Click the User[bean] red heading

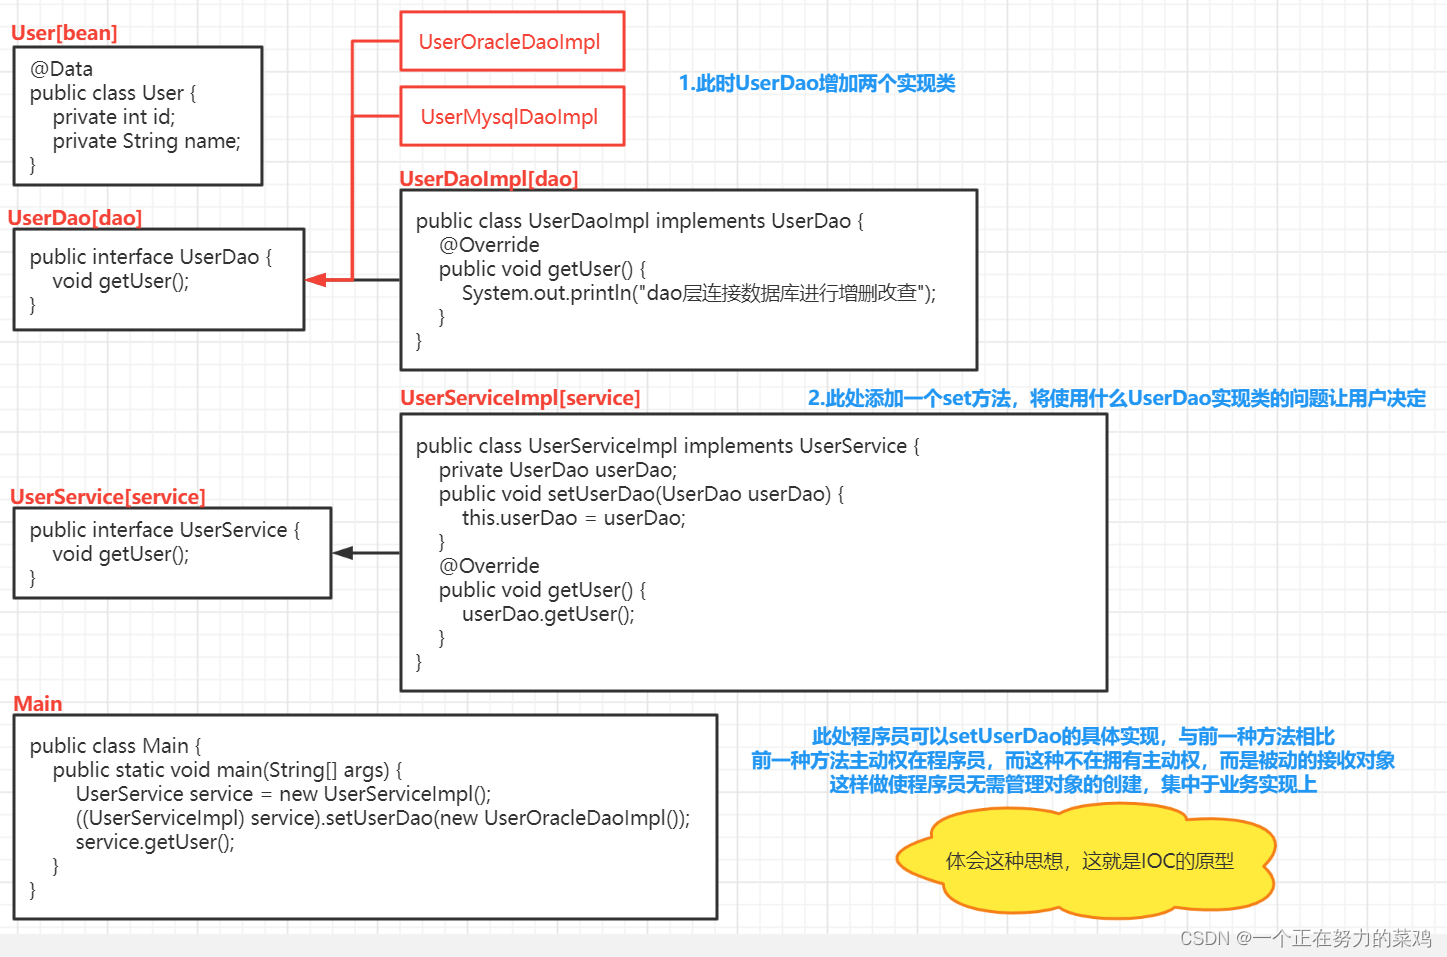tap(64, 33)
